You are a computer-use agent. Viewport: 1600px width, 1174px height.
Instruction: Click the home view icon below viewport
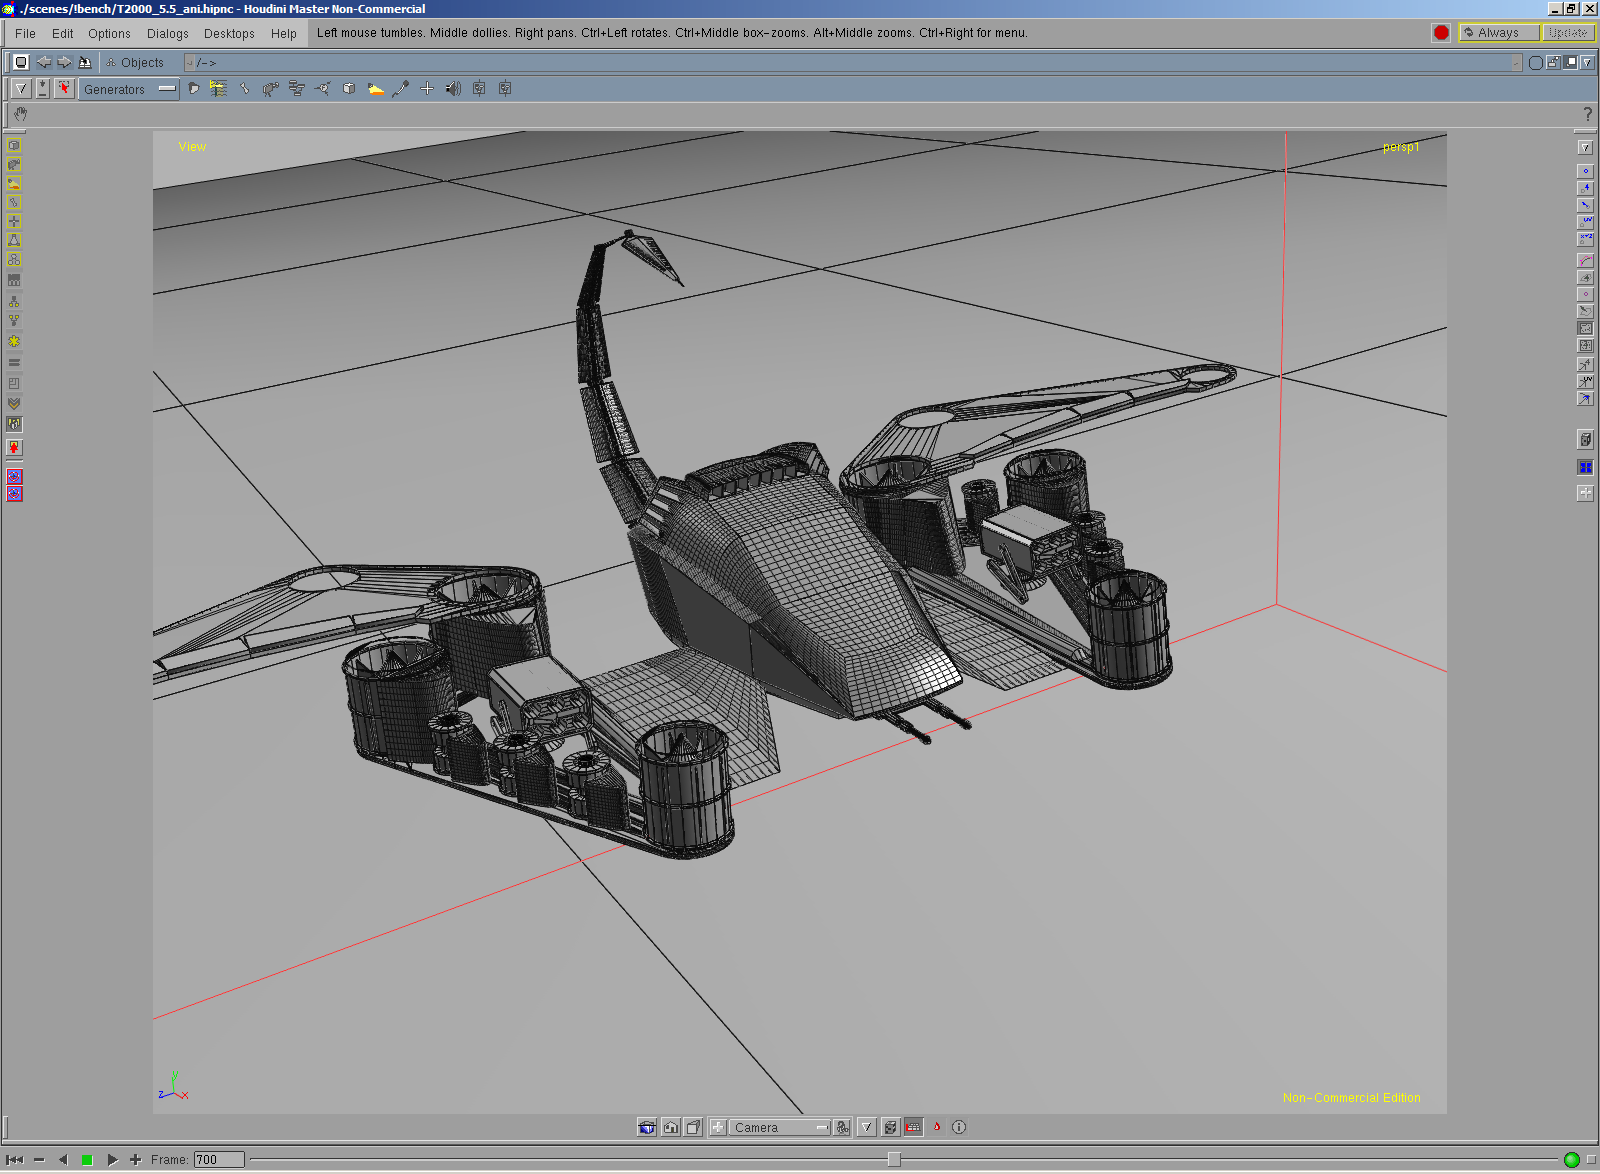pos(671,1127)
